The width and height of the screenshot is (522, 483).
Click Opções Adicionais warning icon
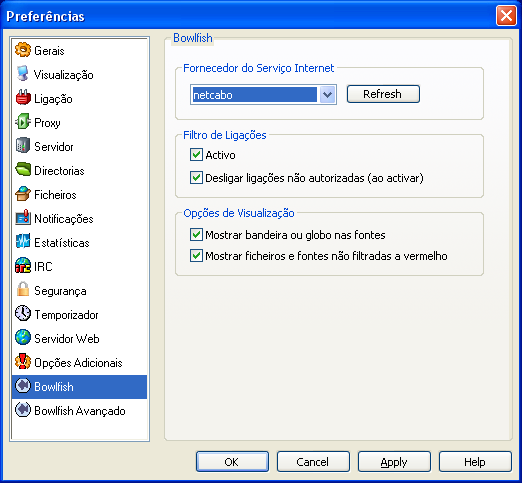(x=23, y=362)
